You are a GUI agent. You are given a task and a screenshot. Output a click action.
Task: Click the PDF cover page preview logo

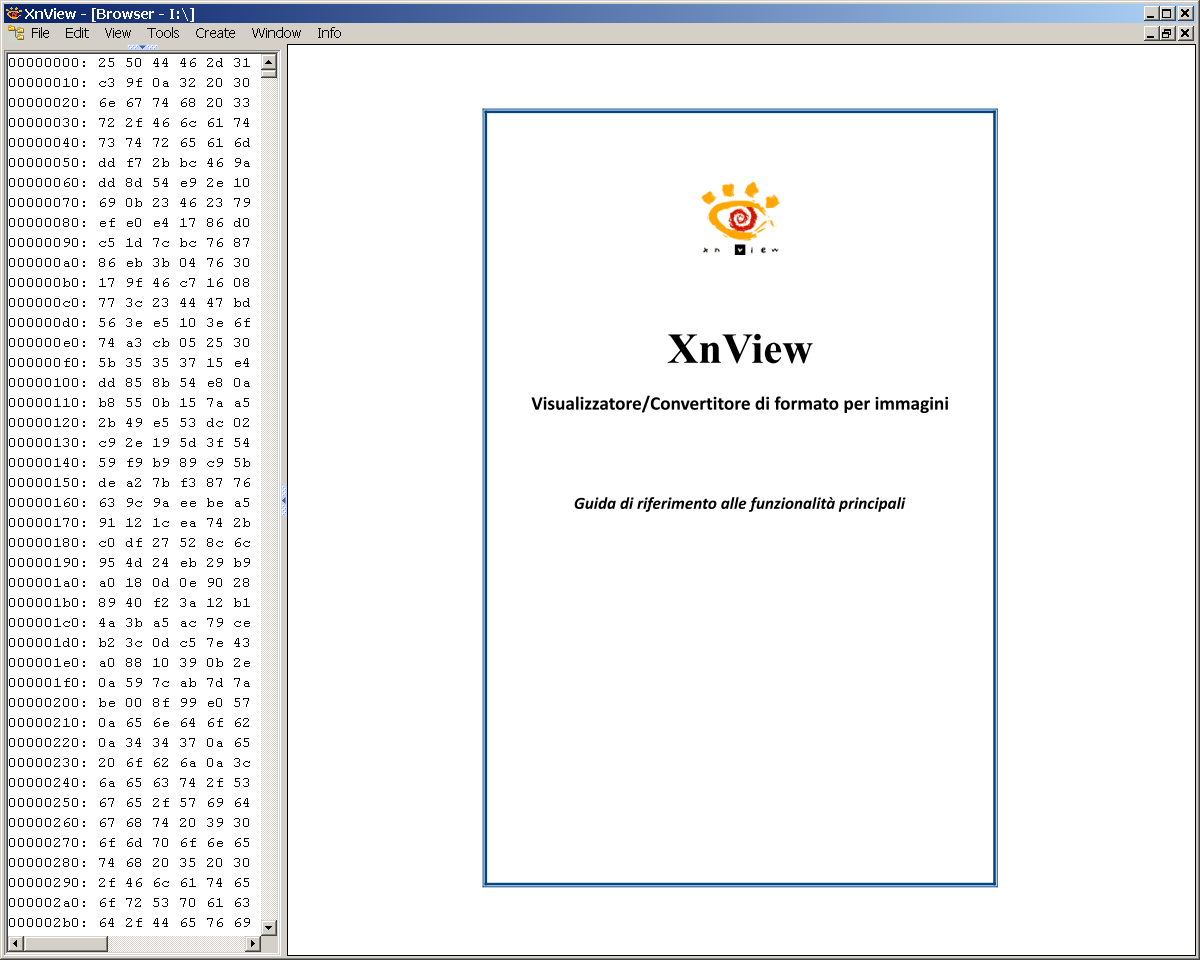pyautogui.click(x=740, y=218)
